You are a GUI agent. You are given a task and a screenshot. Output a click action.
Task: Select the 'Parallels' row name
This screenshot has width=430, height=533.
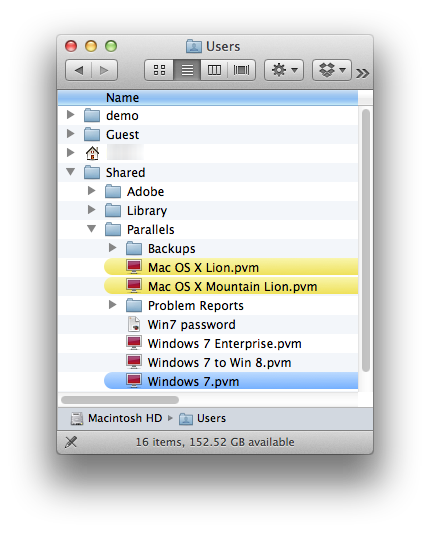click(x=151, y=230)
